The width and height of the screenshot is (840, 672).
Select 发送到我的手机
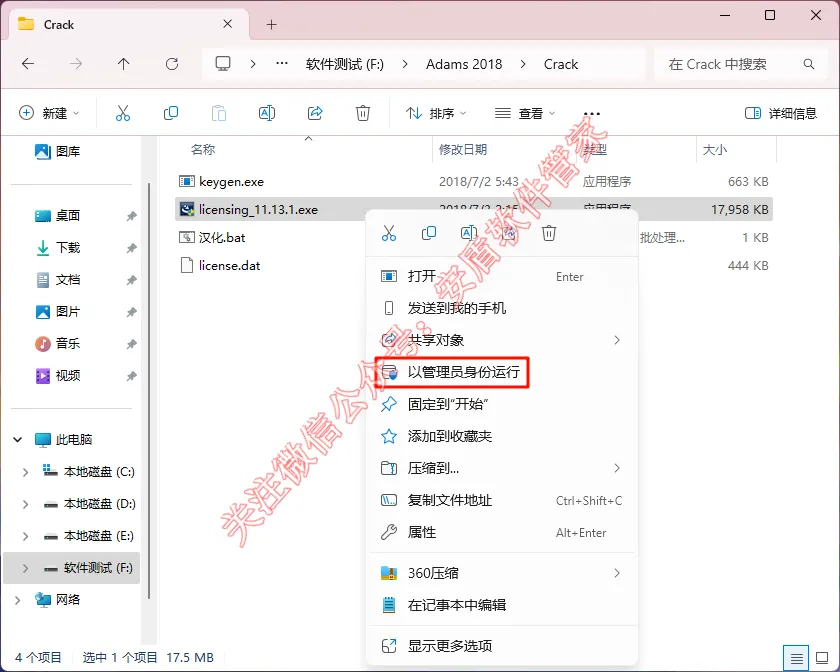(502, 308)
